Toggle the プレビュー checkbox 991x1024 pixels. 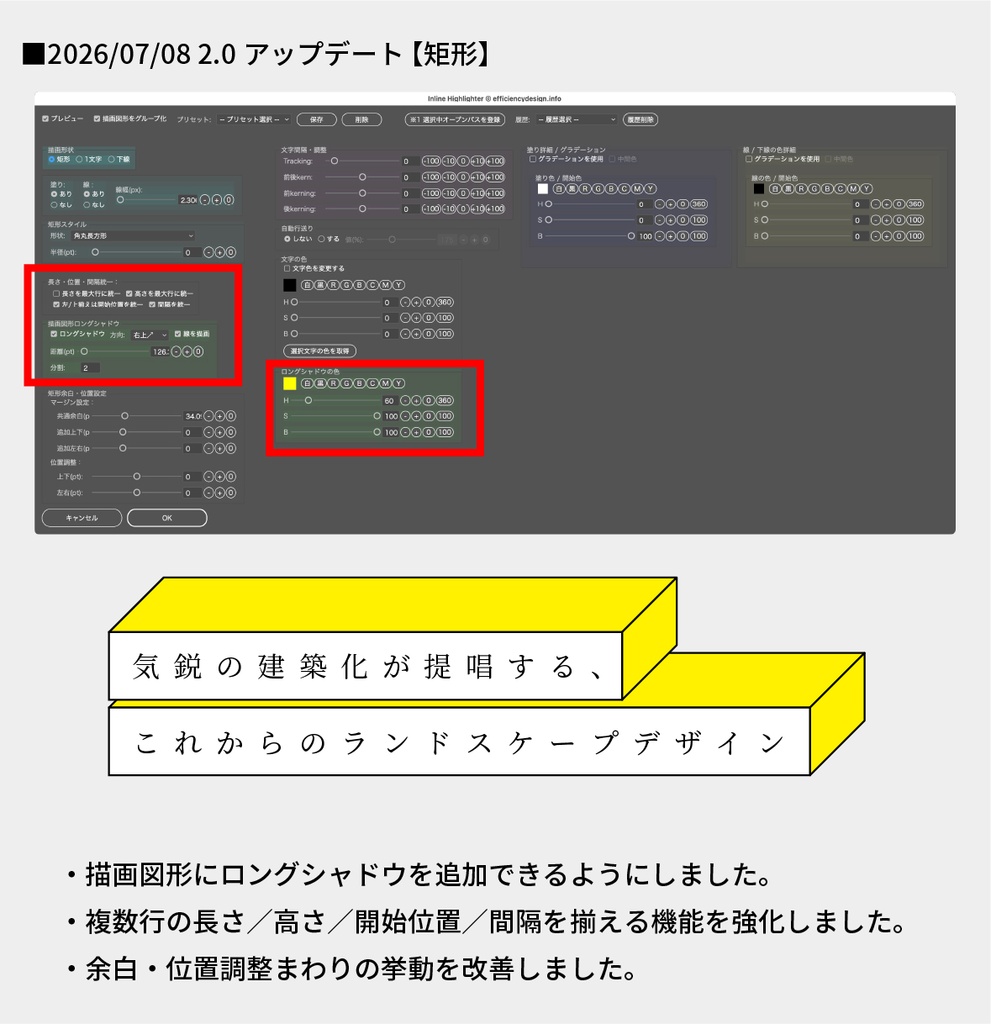pyautogui.click(x=45, y=119)
